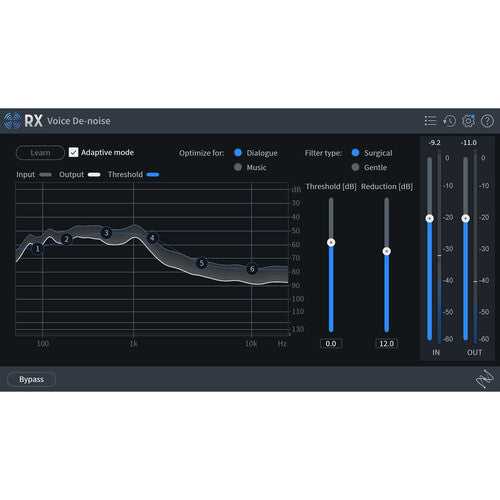Viewport: 500px width, 500px height.
Task: Open the preset list icon
Action: [x=430, y=121]
